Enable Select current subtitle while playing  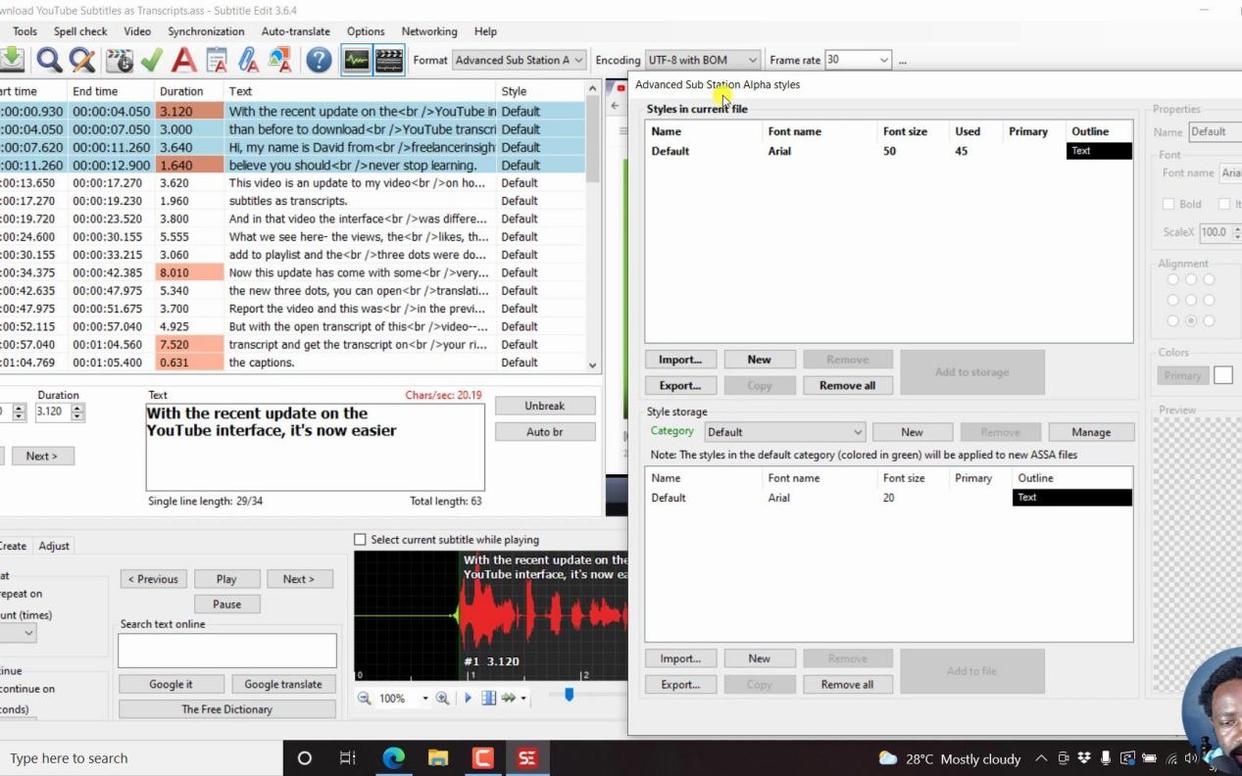360,540
